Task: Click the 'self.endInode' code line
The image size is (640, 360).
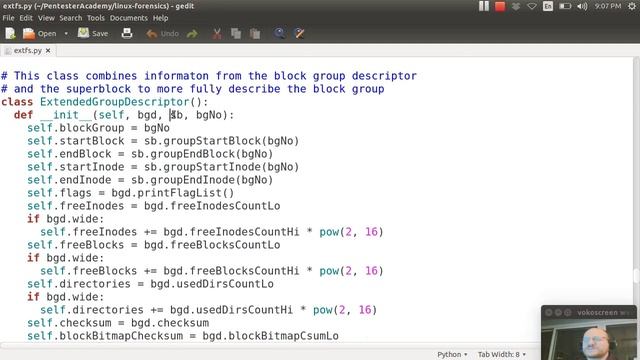Action: point(150,180)
